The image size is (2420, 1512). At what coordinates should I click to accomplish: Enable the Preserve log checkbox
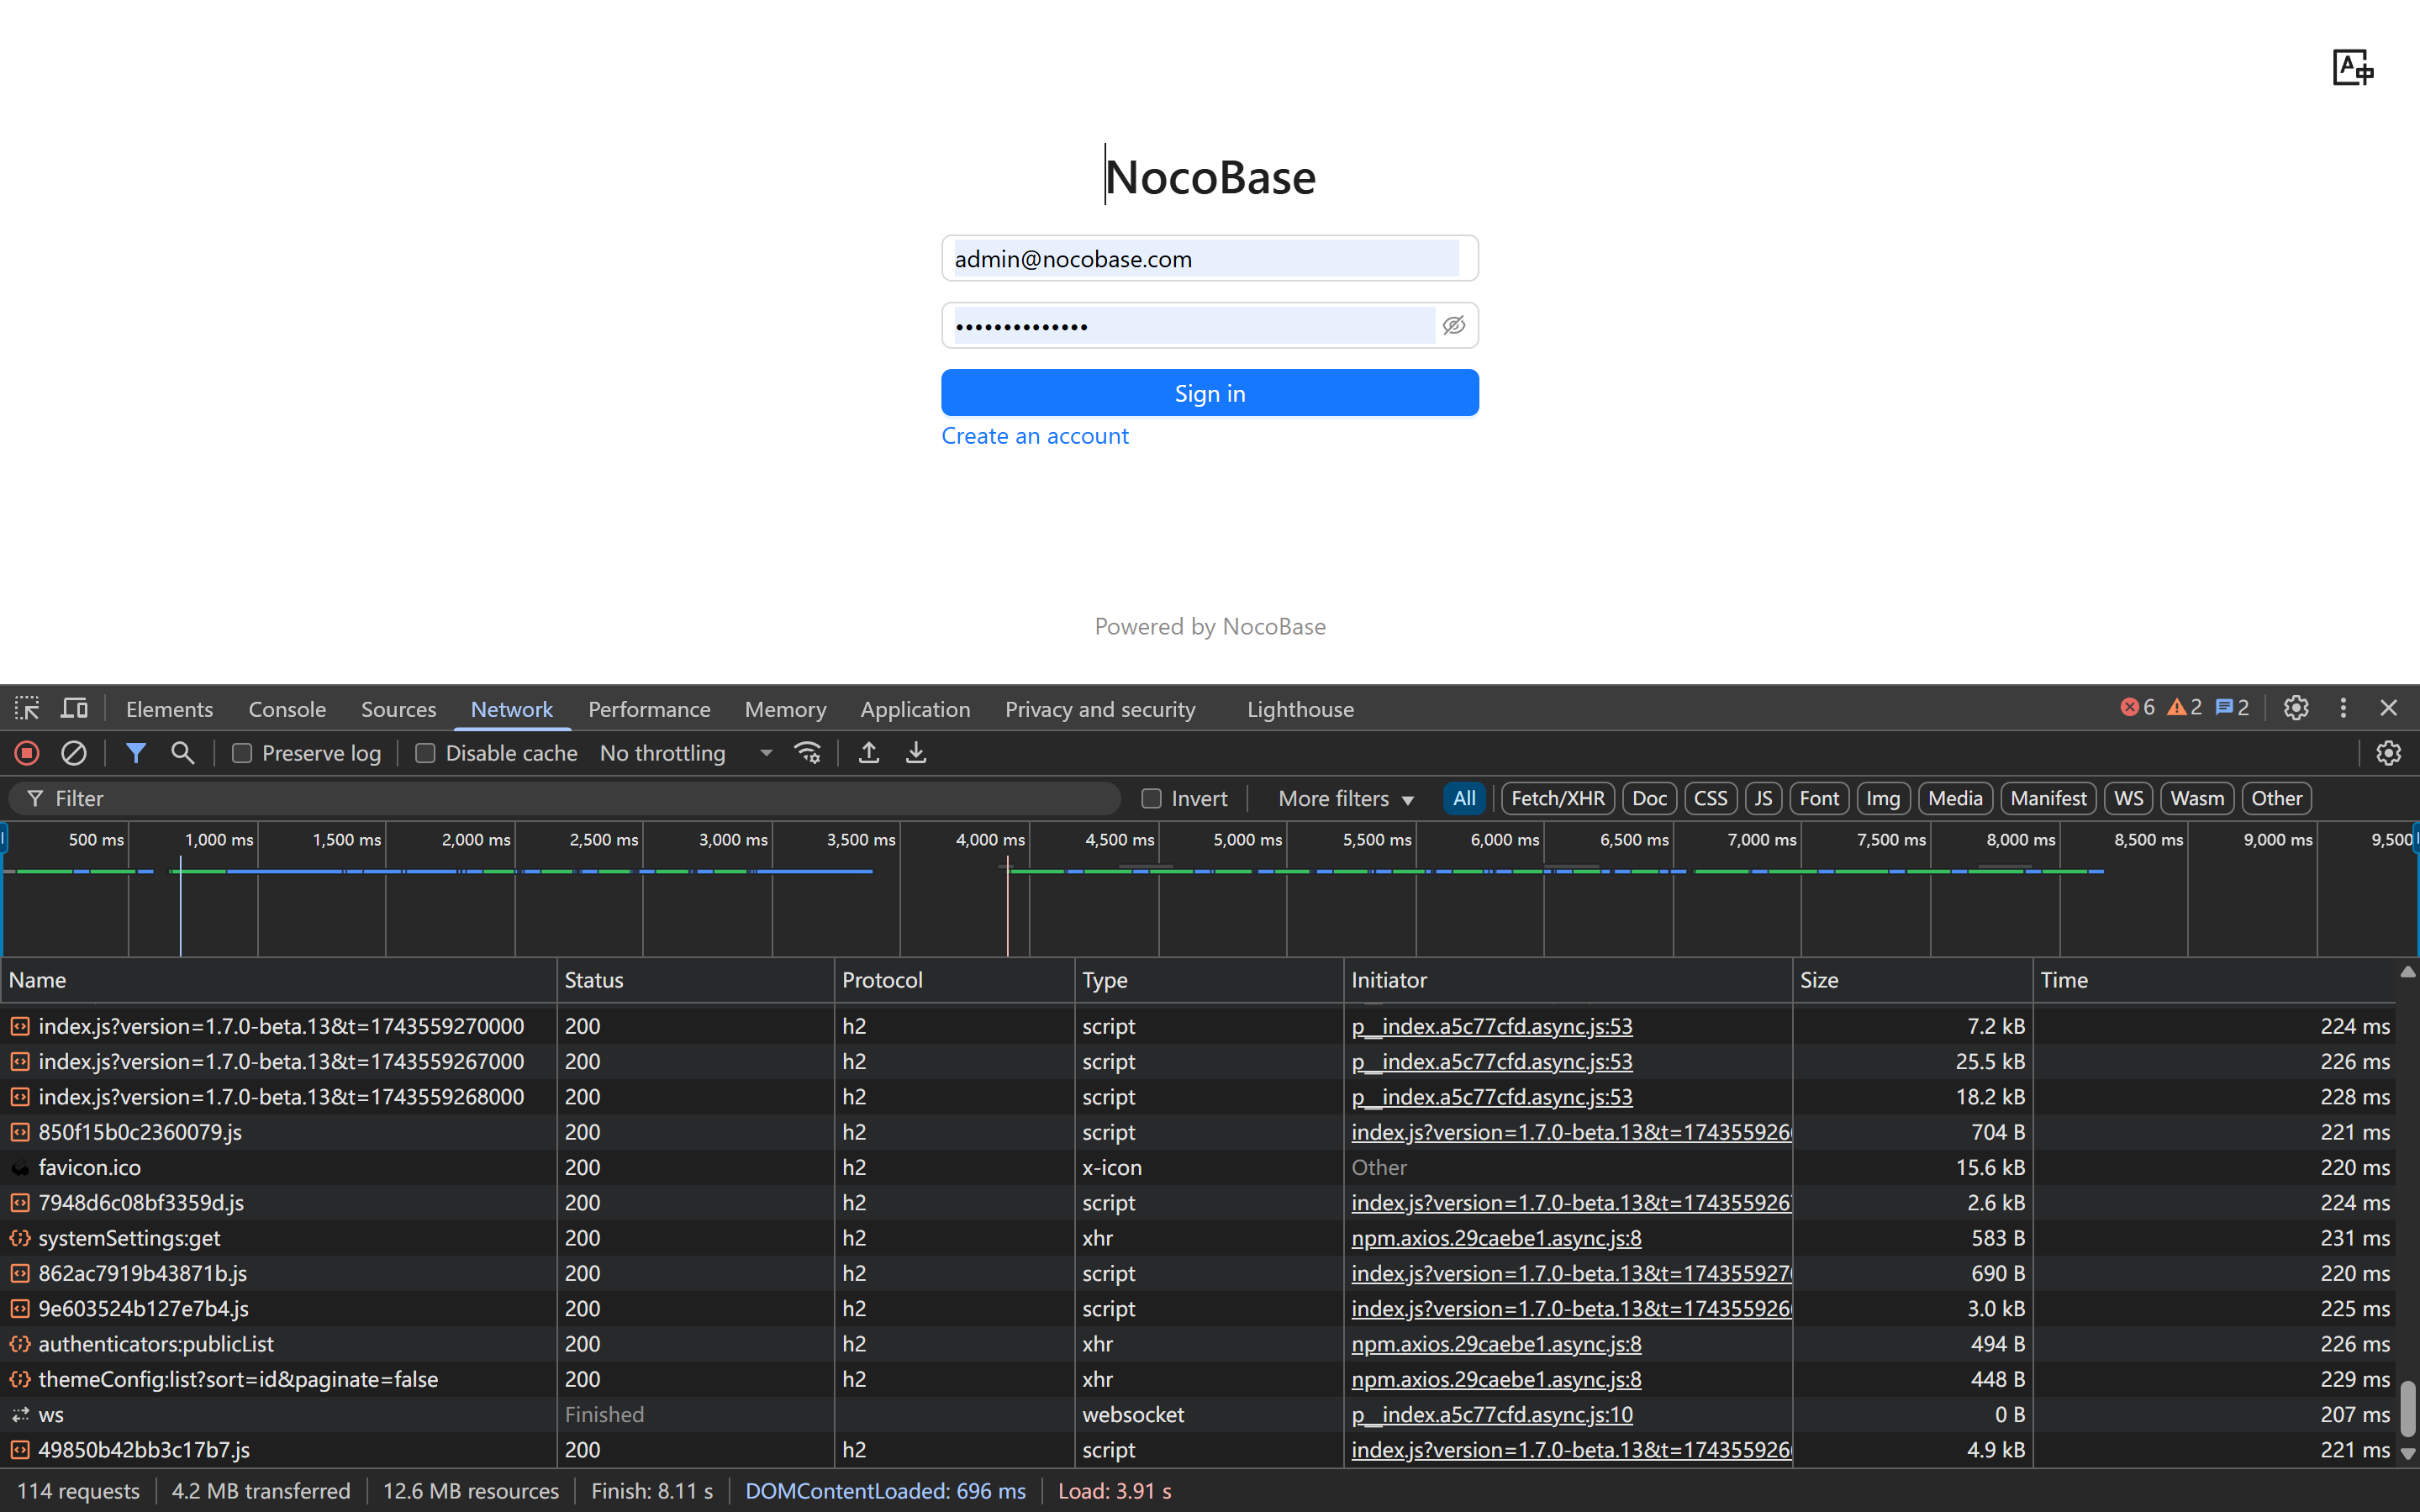pyautogui.click(x=242, y=753)
